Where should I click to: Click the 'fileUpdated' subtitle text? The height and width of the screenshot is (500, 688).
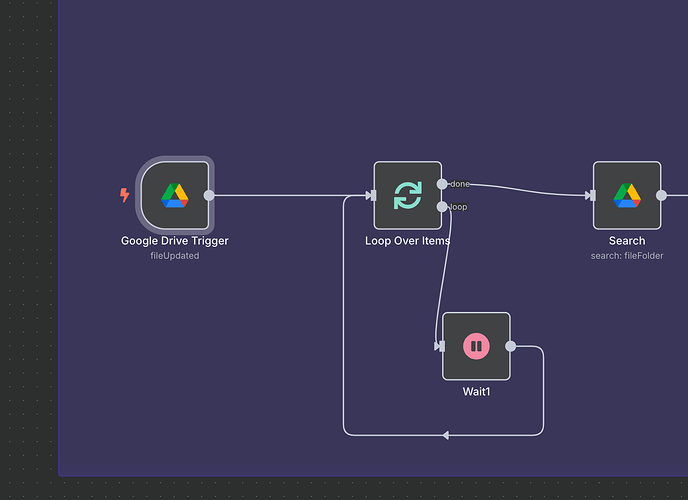tap(175, 256)
